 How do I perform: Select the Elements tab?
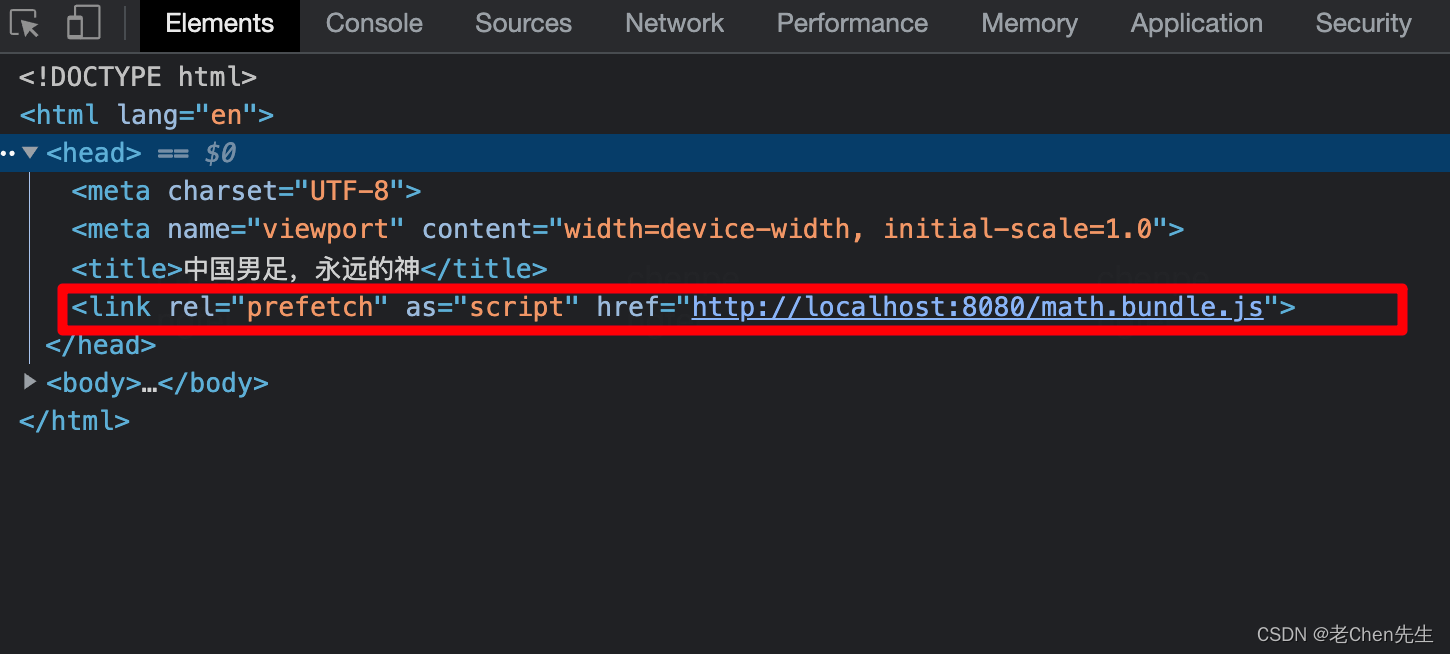[x=220, y=24]
